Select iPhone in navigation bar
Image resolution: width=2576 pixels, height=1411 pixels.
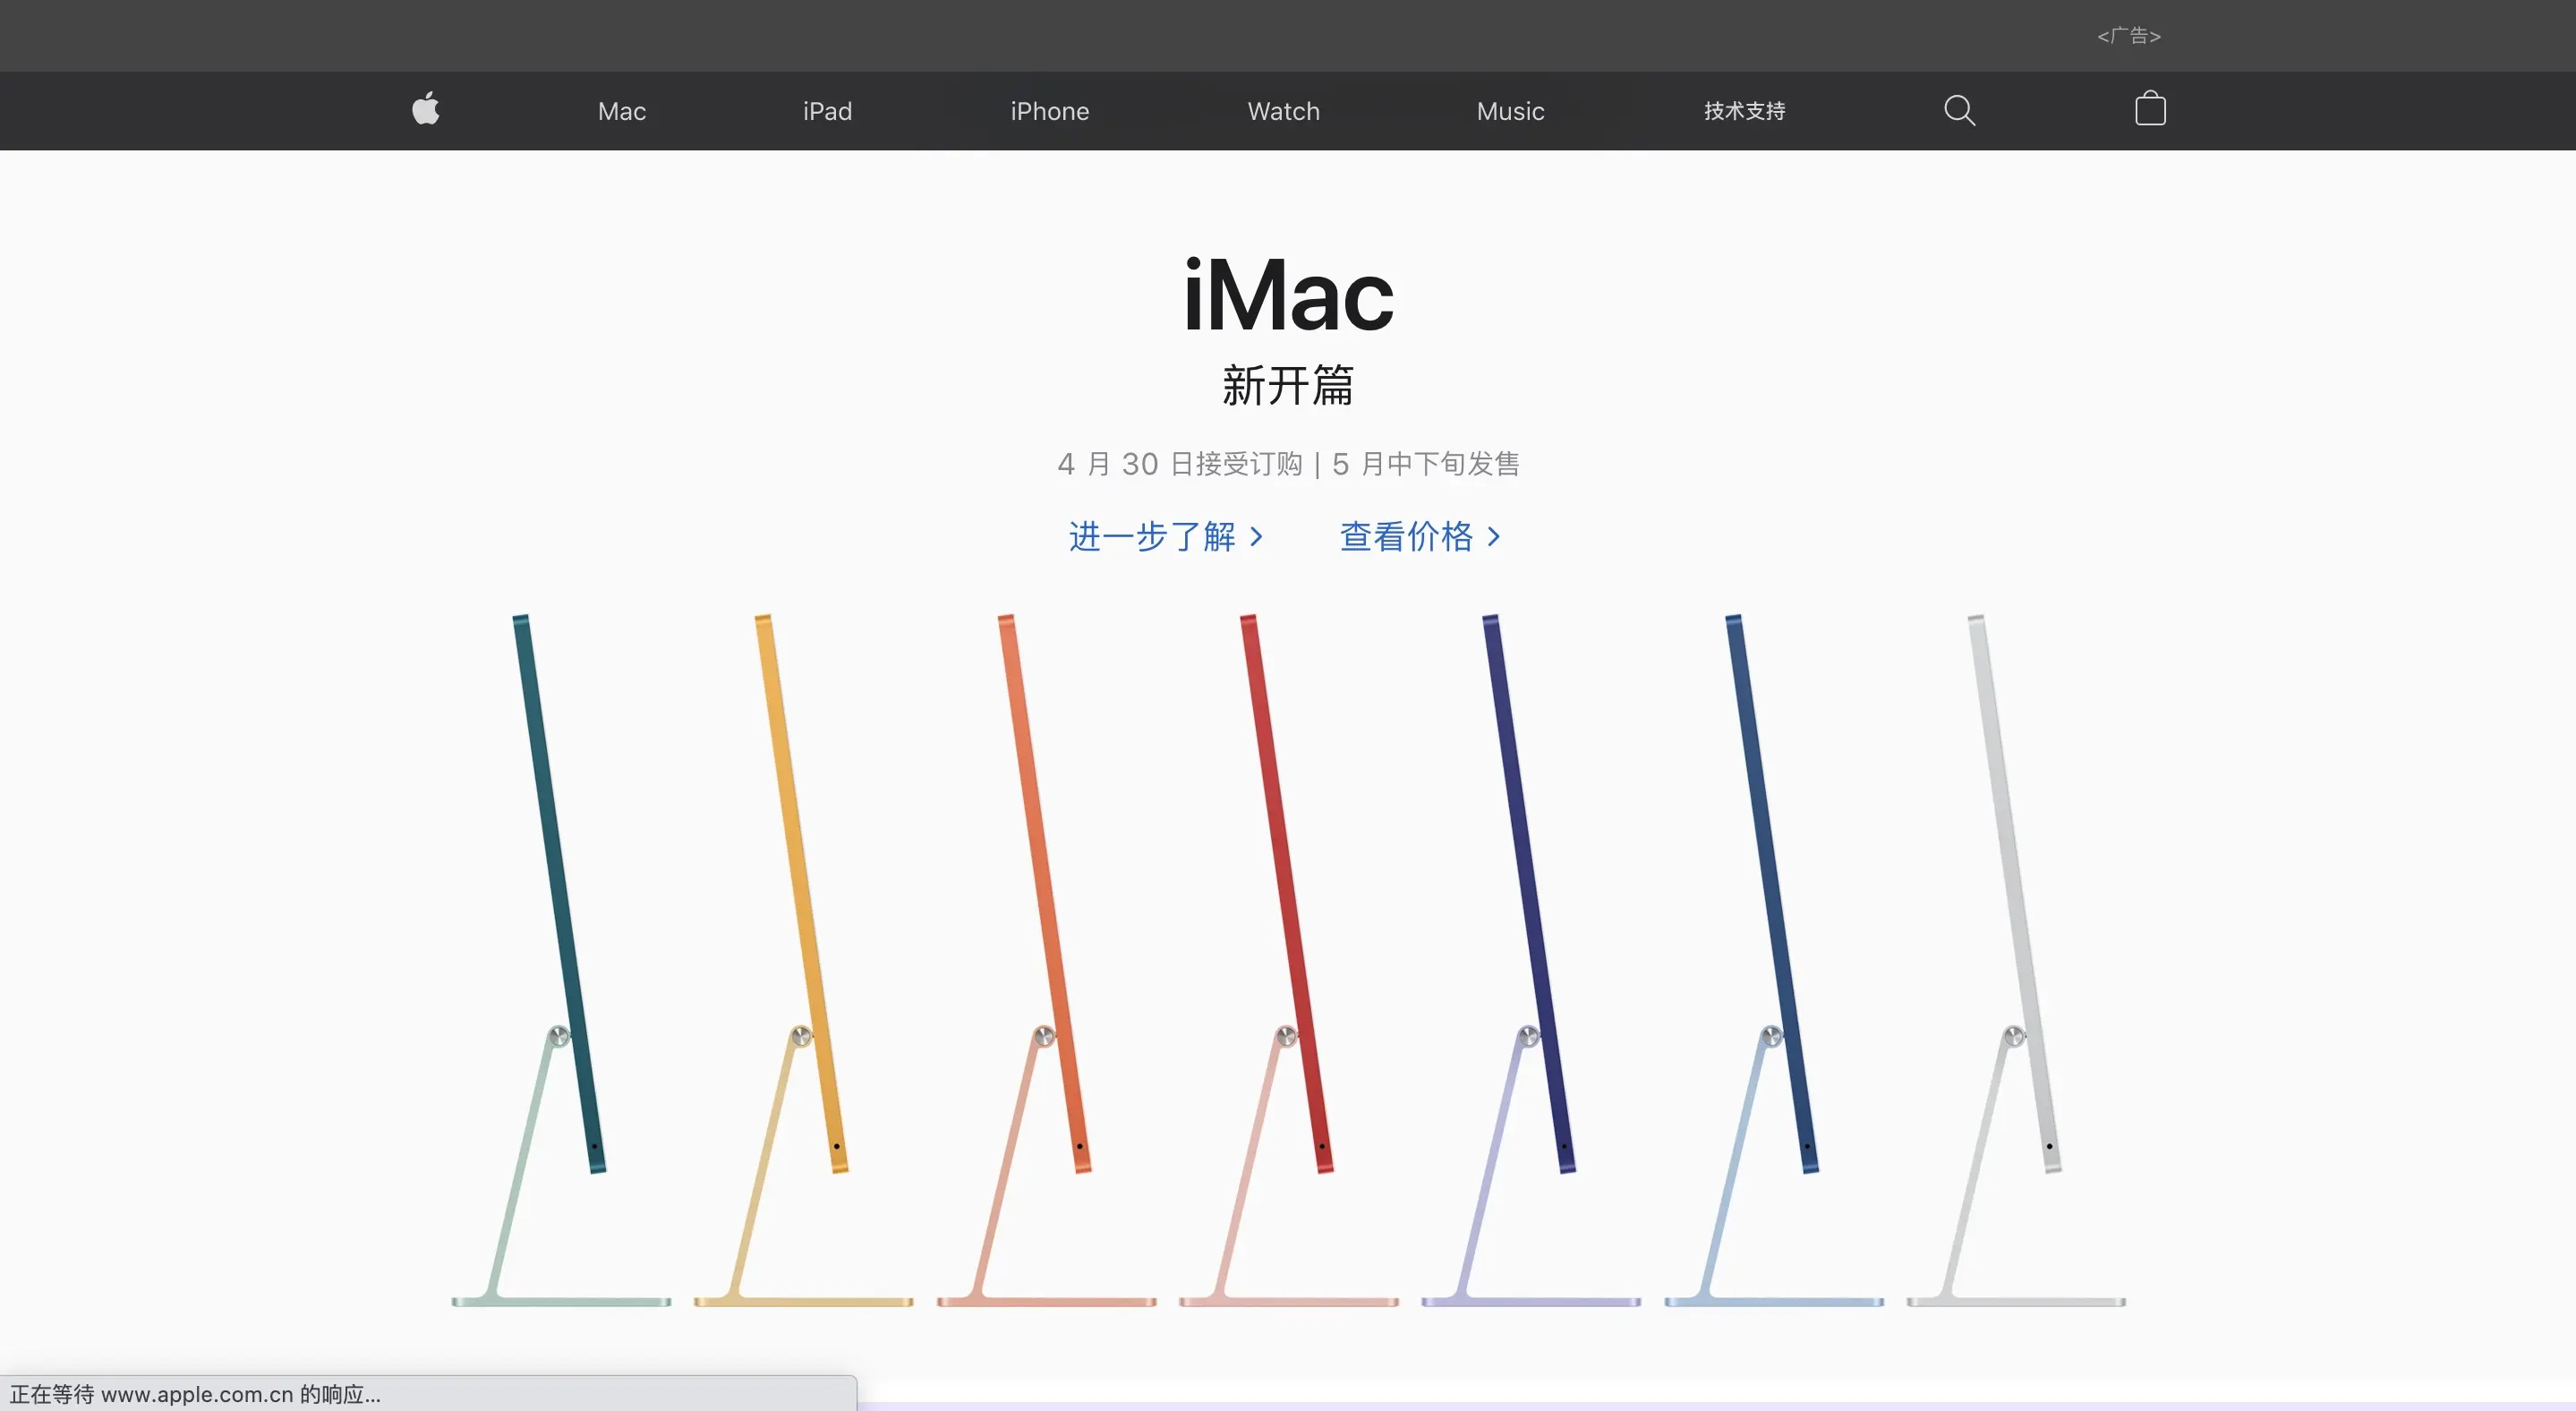(x=1049, y=111)
